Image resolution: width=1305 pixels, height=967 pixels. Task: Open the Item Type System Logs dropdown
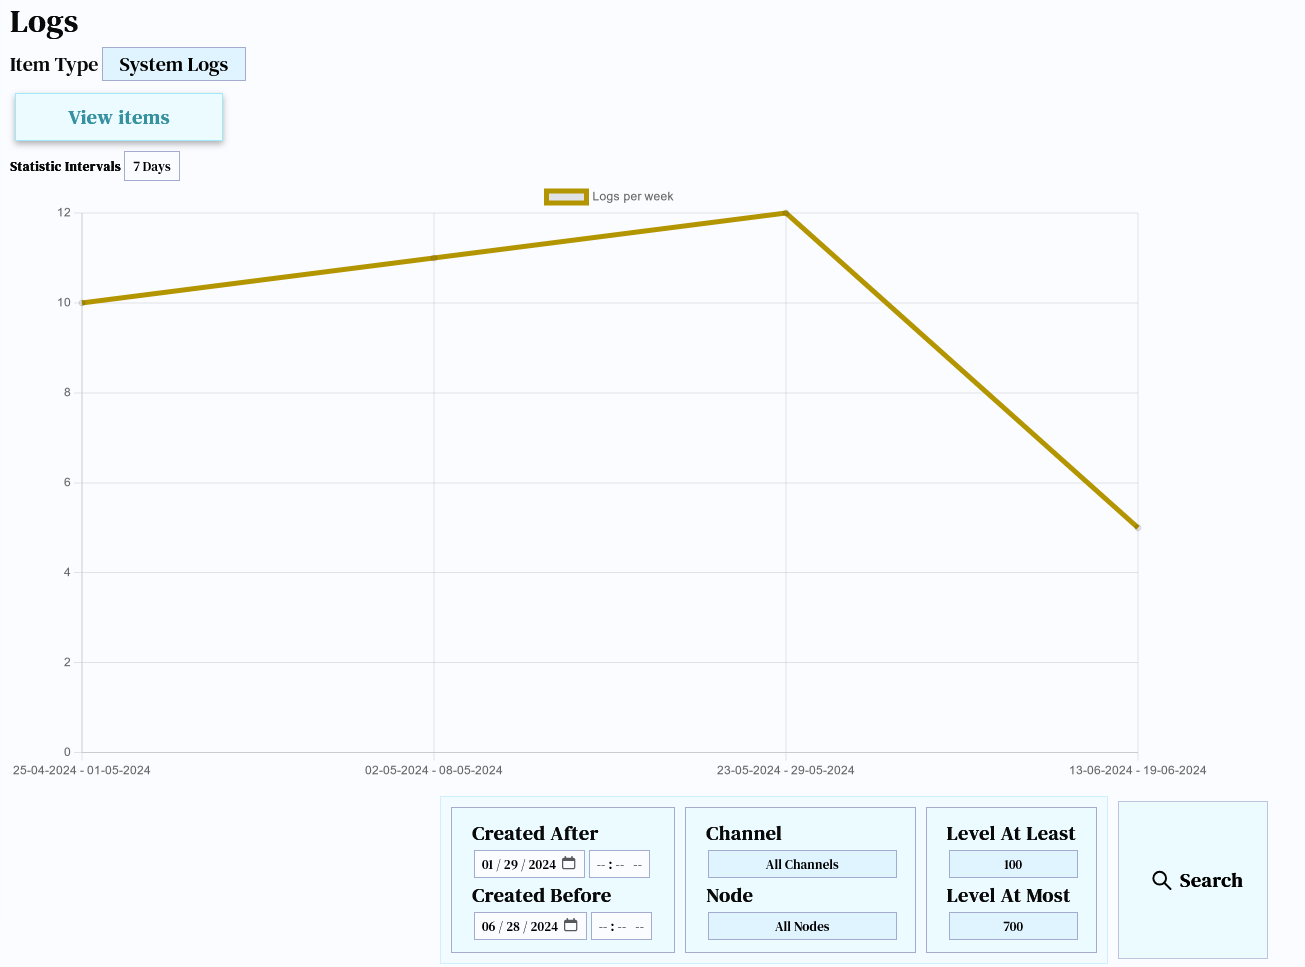tap(174, 64)
